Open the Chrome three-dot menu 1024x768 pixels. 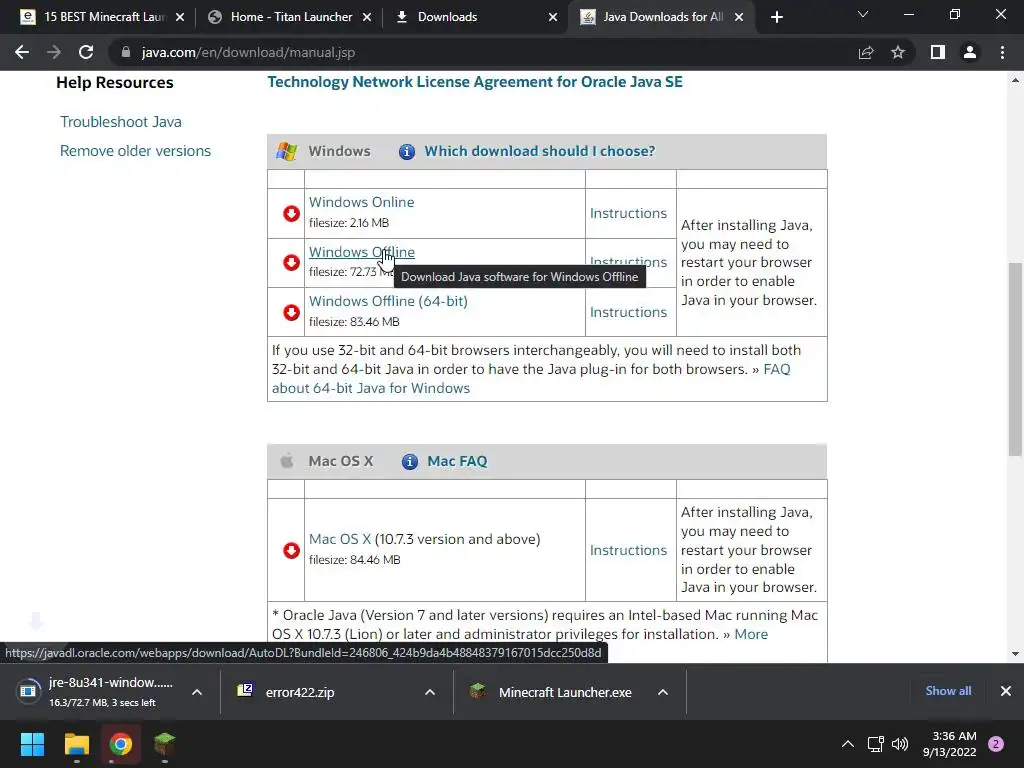pos(1002,52)
